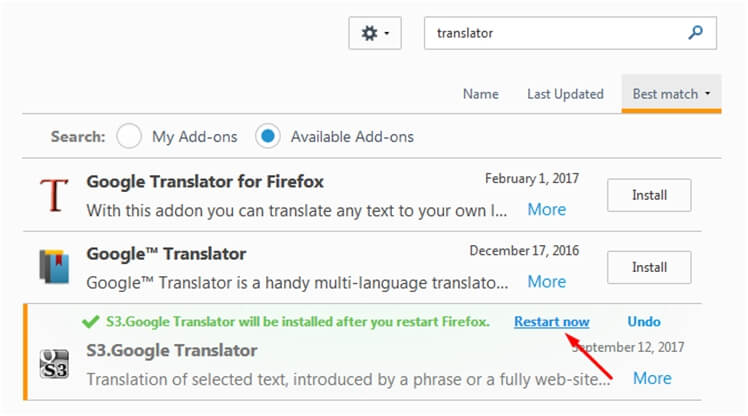Click the Restart now link
The image size is (748, 416).
click(552, 322)
